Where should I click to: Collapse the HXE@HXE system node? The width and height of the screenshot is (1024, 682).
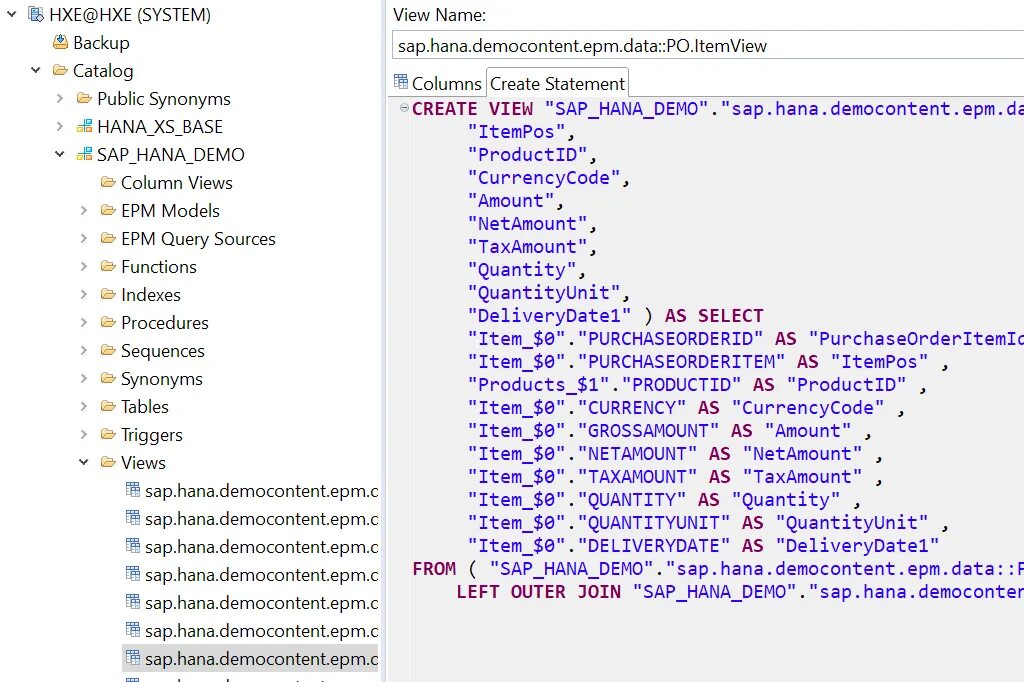click(11, 15)
